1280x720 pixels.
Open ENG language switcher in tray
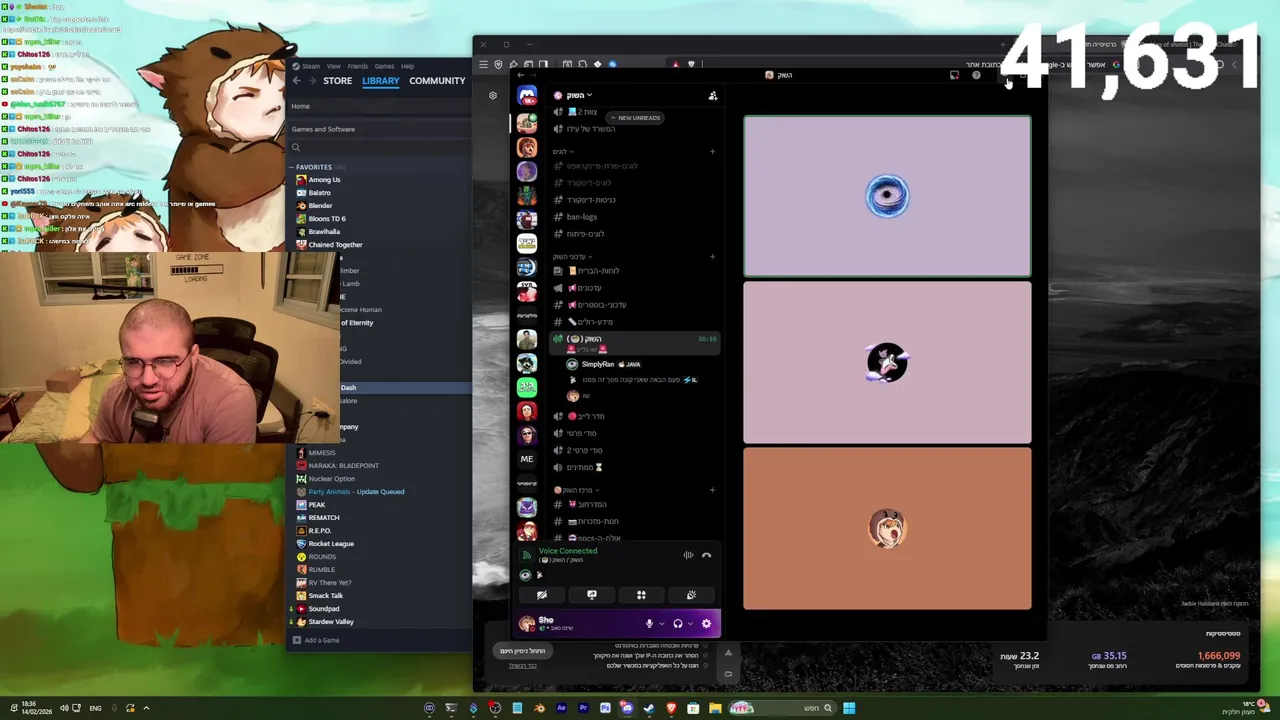[95, 708]
